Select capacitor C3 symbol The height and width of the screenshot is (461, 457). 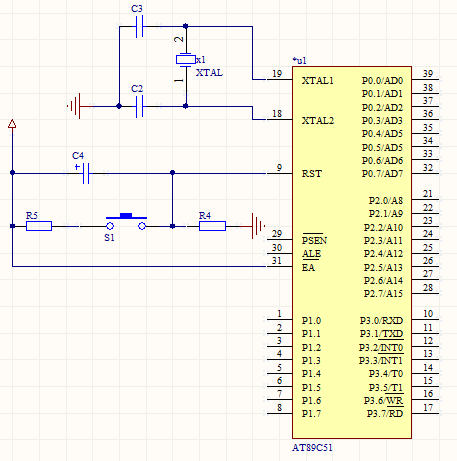[x=140, y=26]
